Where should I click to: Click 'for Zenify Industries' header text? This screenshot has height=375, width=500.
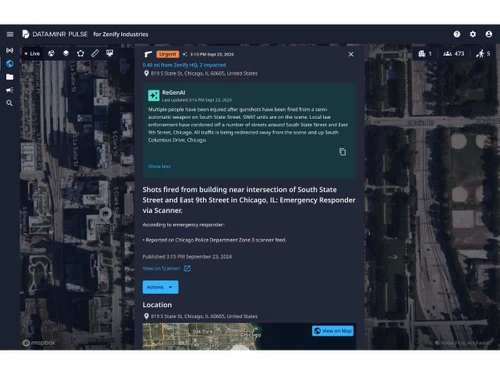121,34
